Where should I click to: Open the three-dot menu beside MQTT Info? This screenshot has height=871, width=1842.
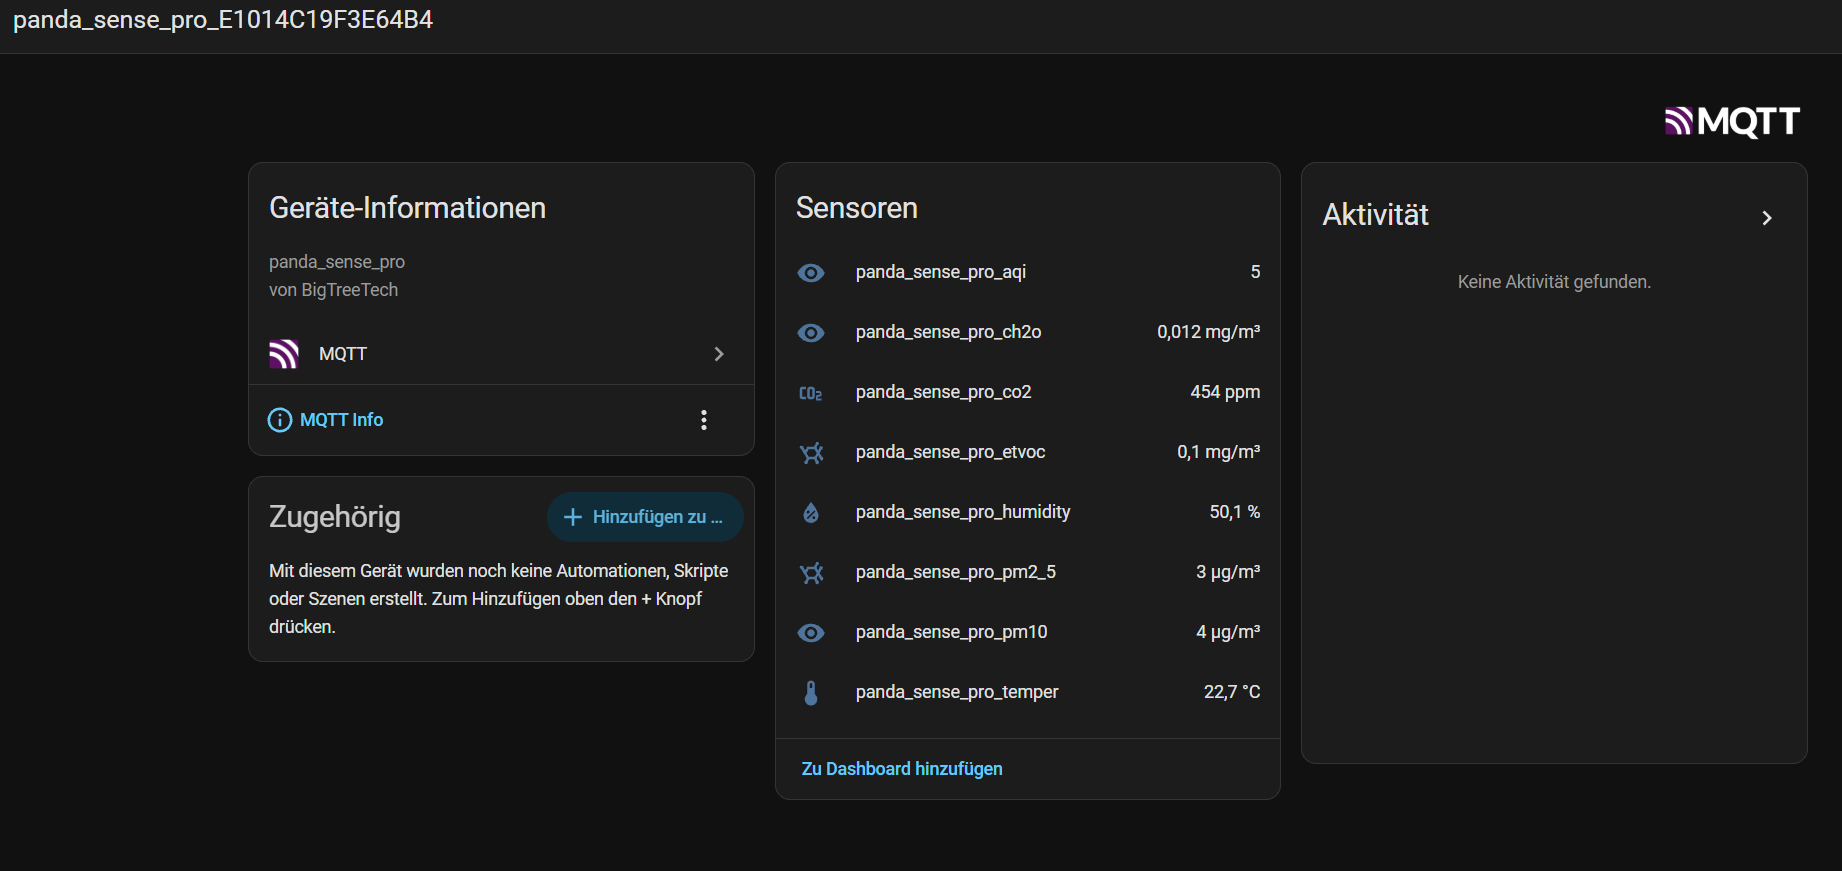point(704,420)
